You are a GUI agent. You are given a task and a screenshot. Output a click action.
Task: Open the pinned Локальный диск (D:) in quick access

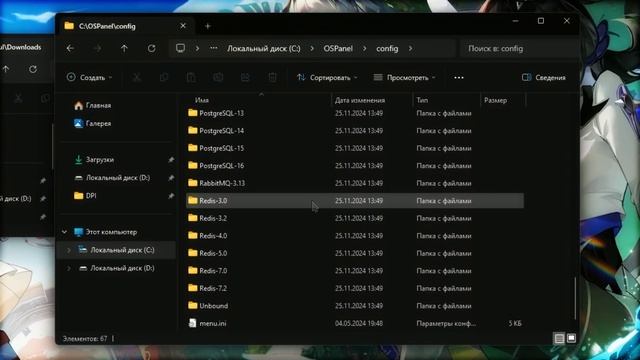coord(113,178)
